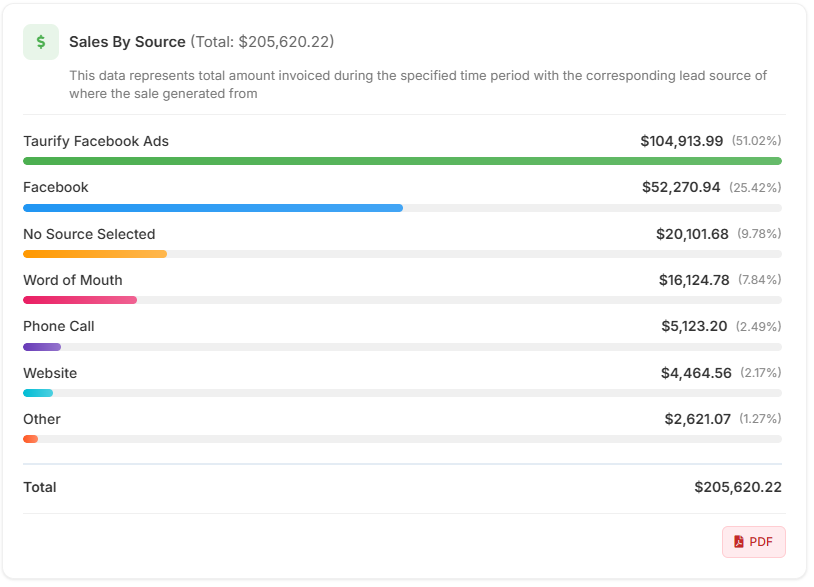Click the teal Website progress bar
814x587 pixels.
coord(38,393)
